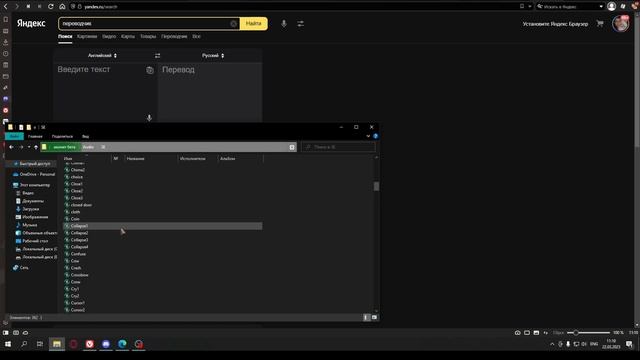The width and height of the screenshot is (640, 360).
Task: Open the Вид ribbon tab in Explorer
Action: (85, 136)
